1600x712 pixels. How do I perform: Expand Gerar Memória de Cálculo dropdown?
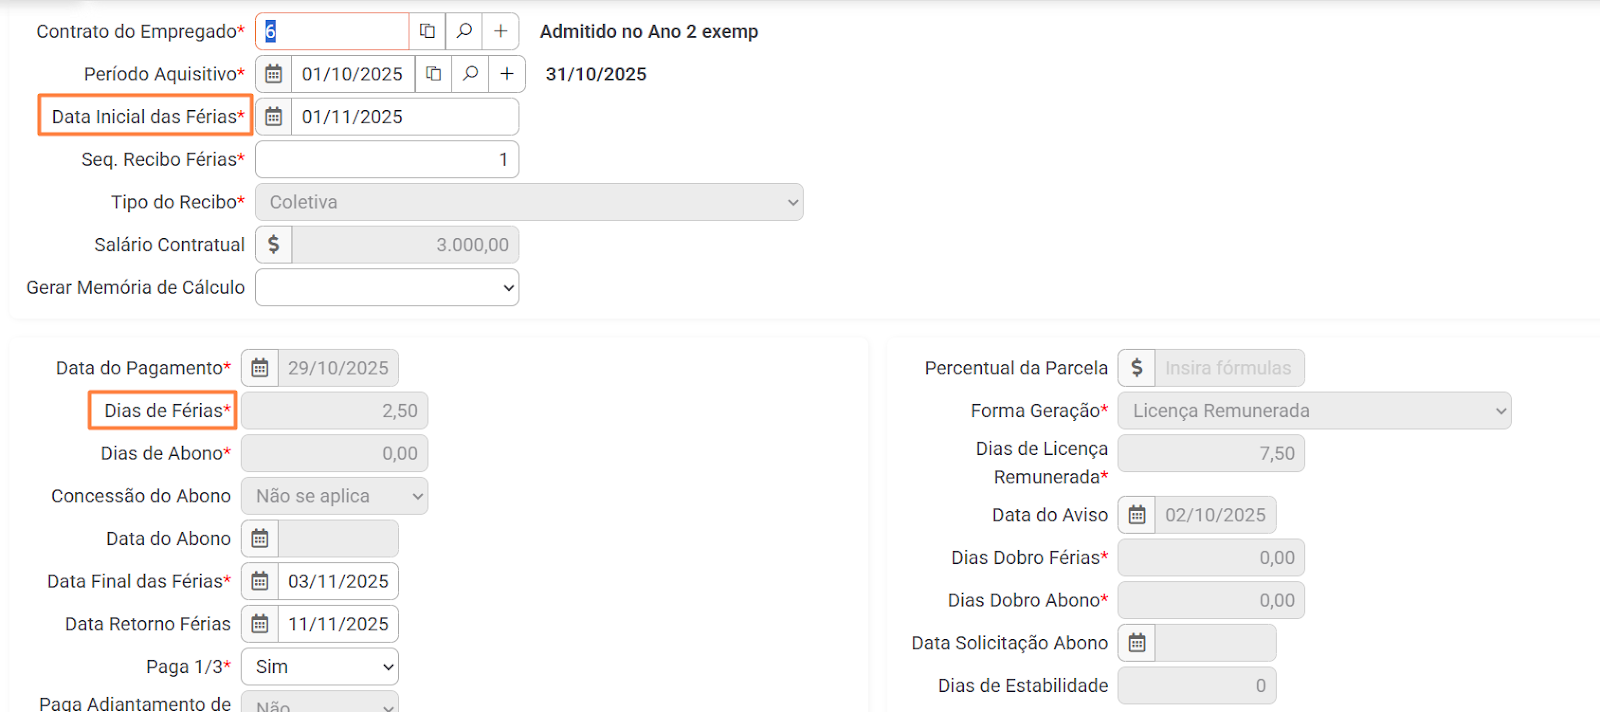pyautogui.click(x=387, y=288)
